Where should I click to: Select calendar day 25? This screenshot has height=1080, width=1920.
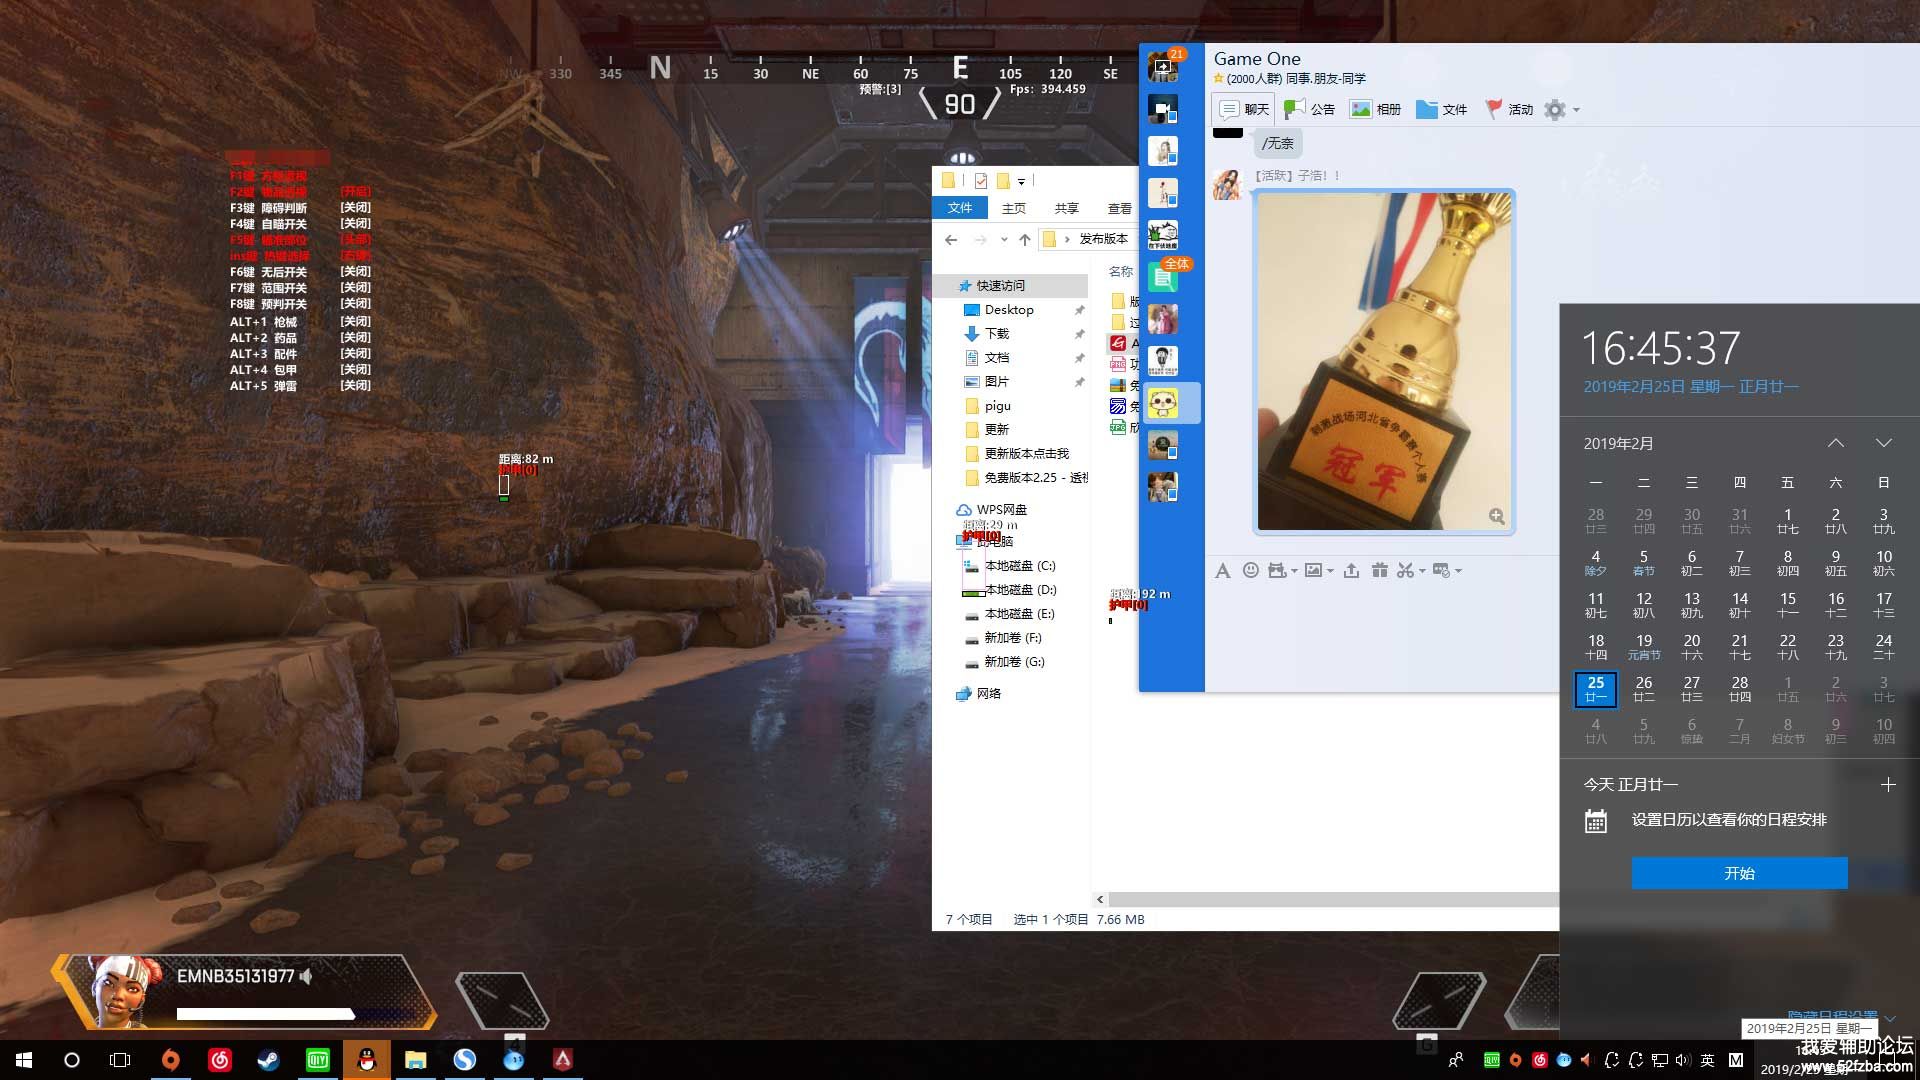pos(1596,689)
